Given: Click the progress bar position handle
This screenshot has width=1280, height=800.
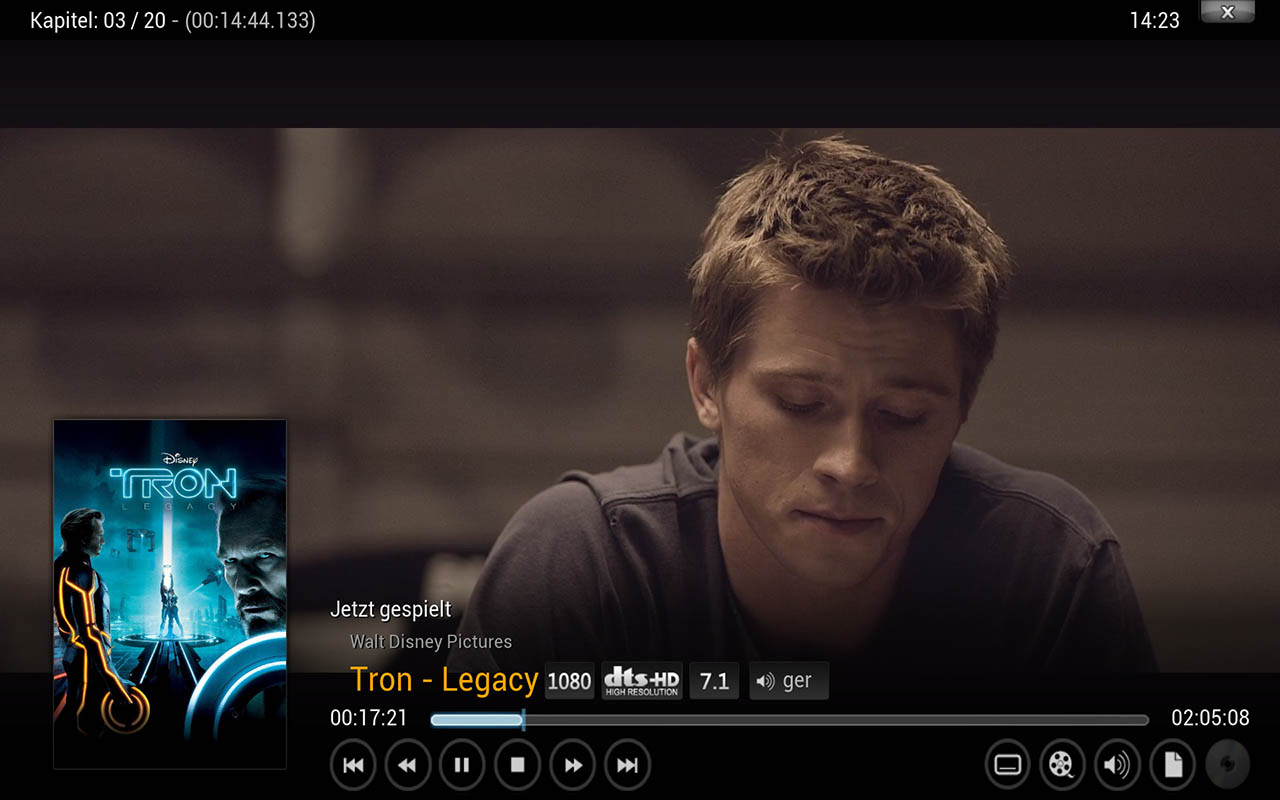Looking at the screenshot, I should coord(523,719).
